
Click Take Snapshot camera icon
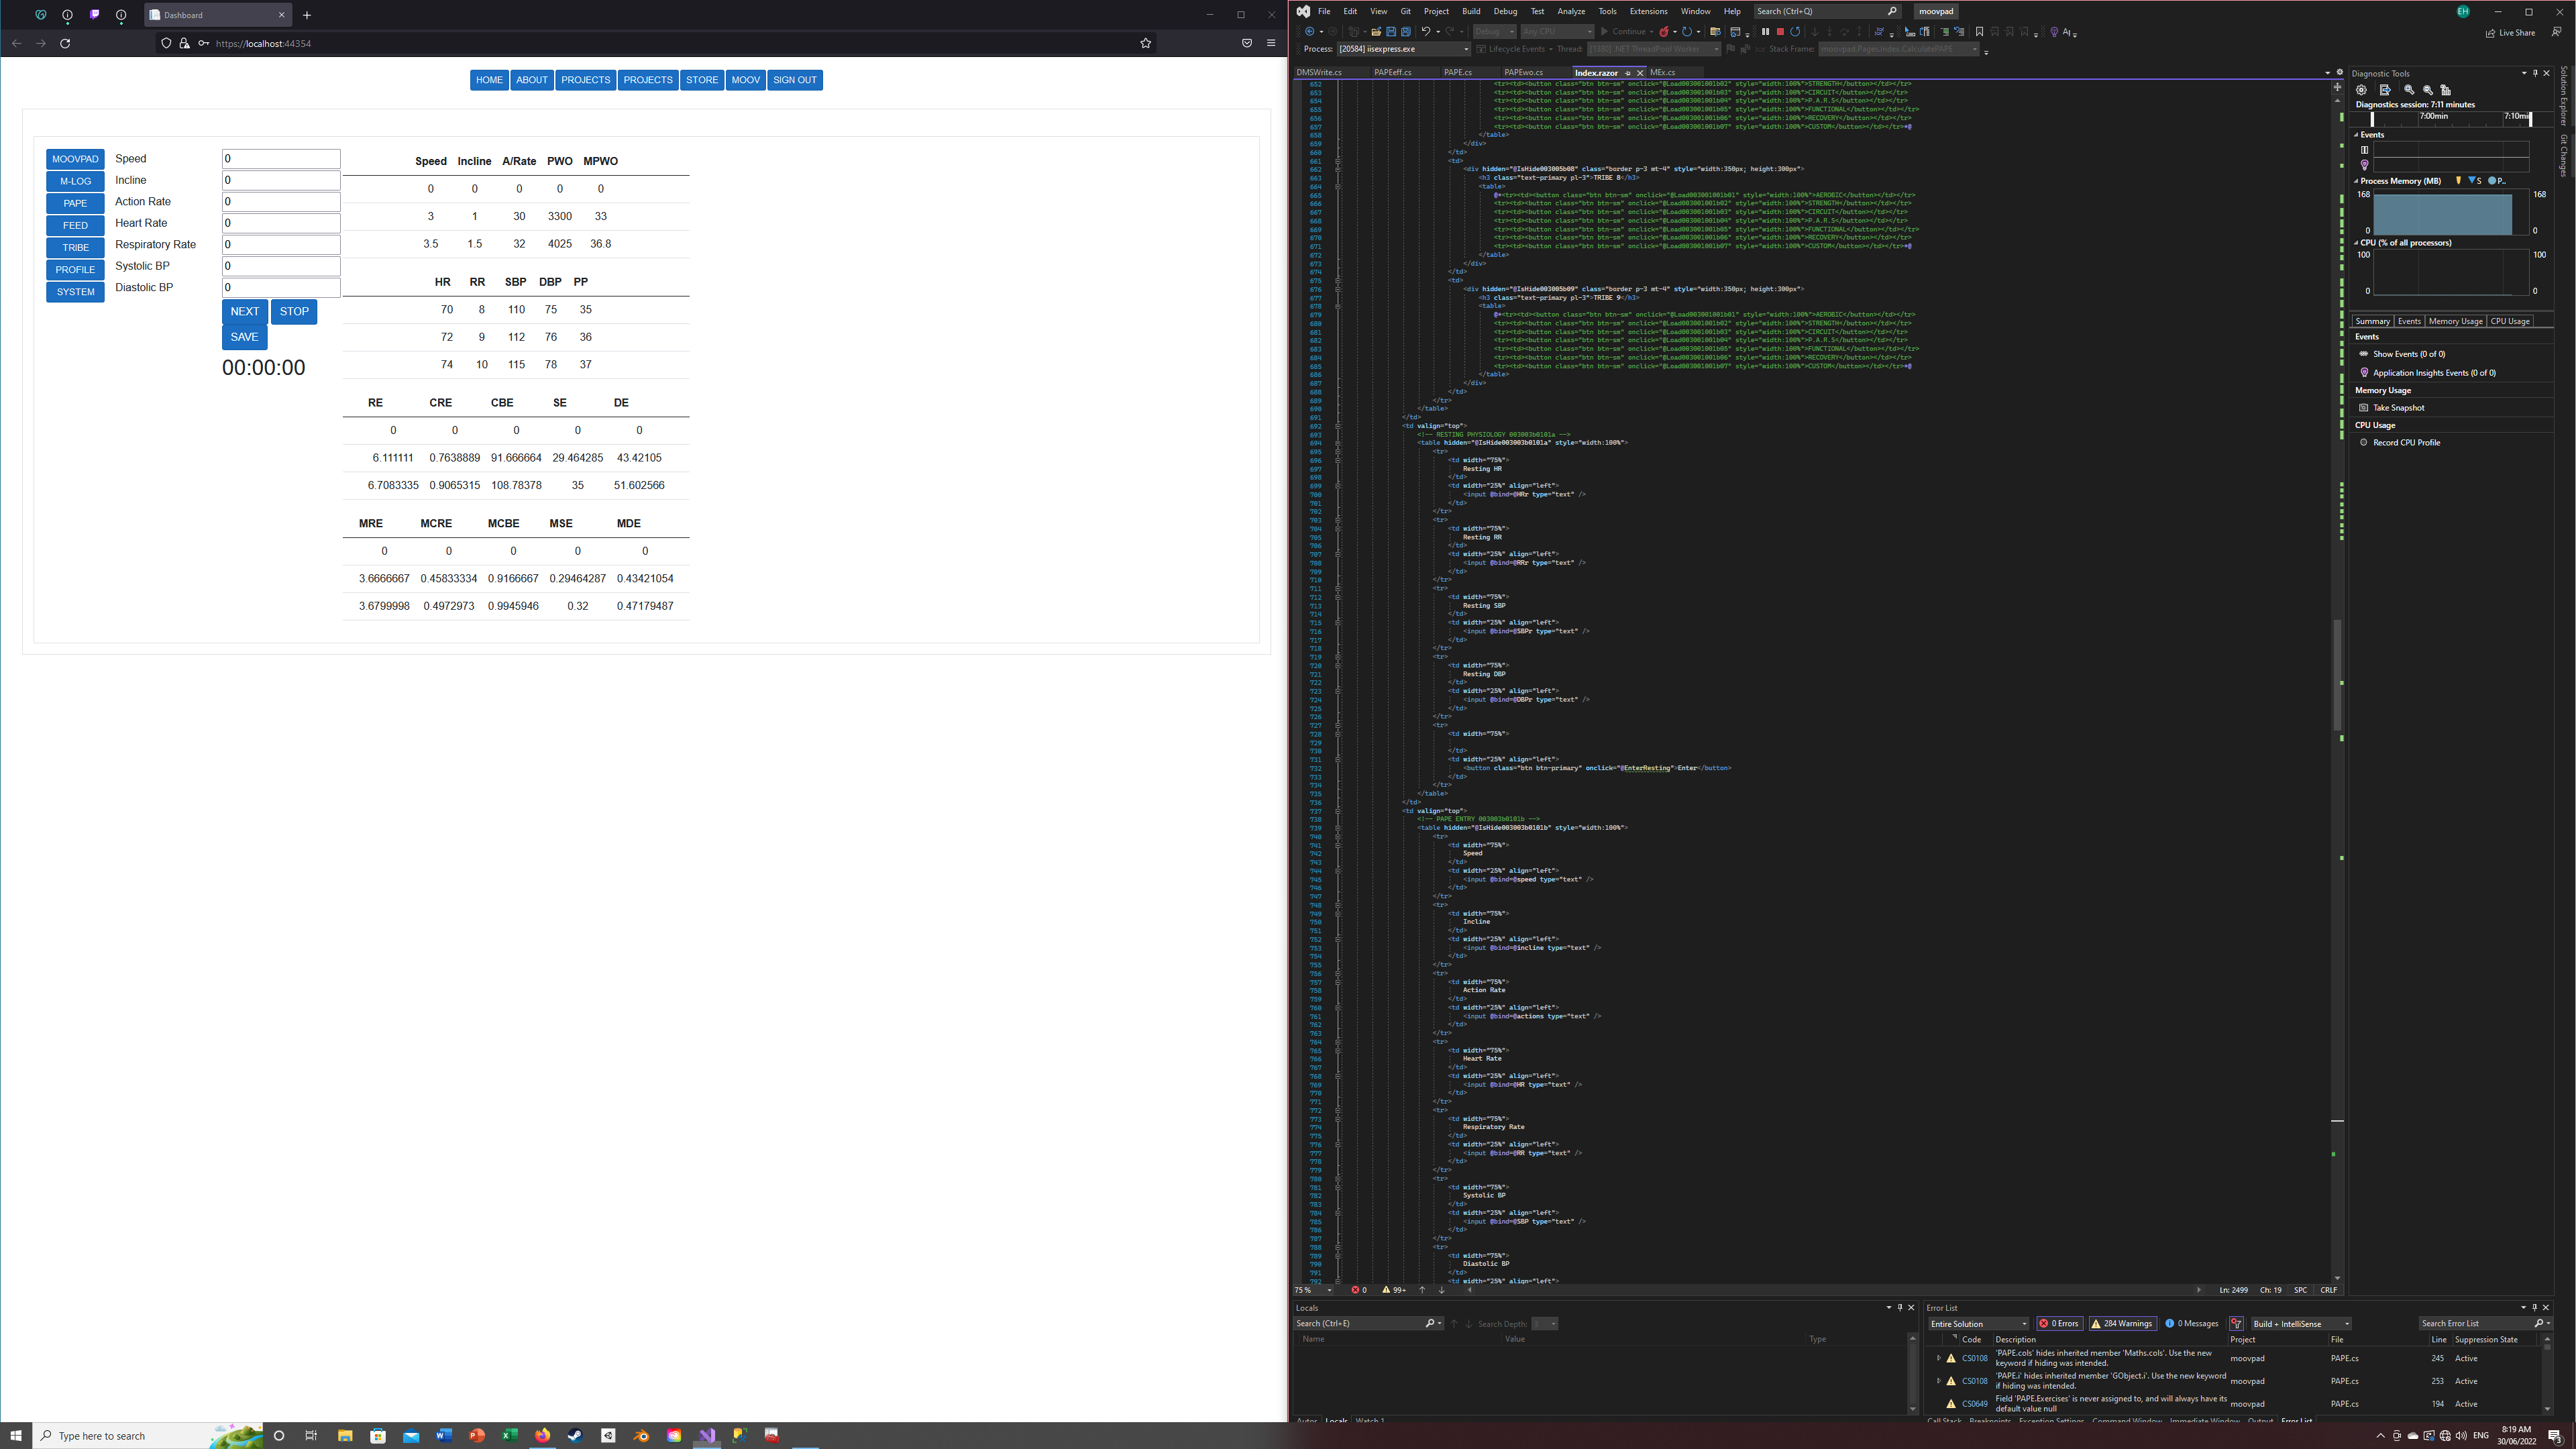2364,407
